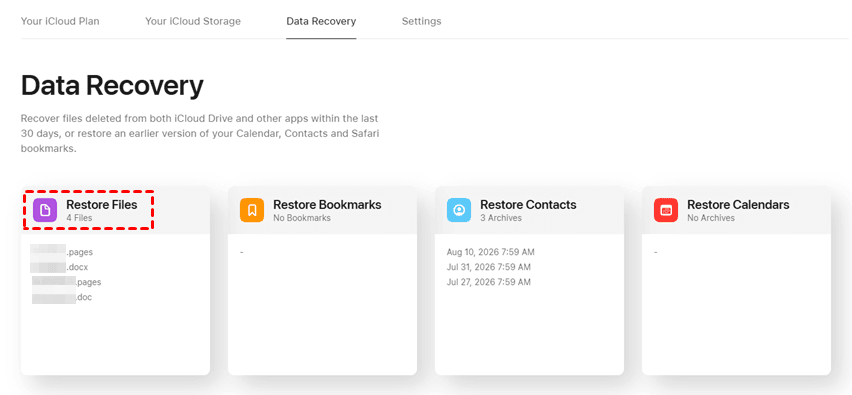Click the red Restore Calendars icon
Image resolution: width=852 pixels, height=395 pixels.
click(666, 210)
